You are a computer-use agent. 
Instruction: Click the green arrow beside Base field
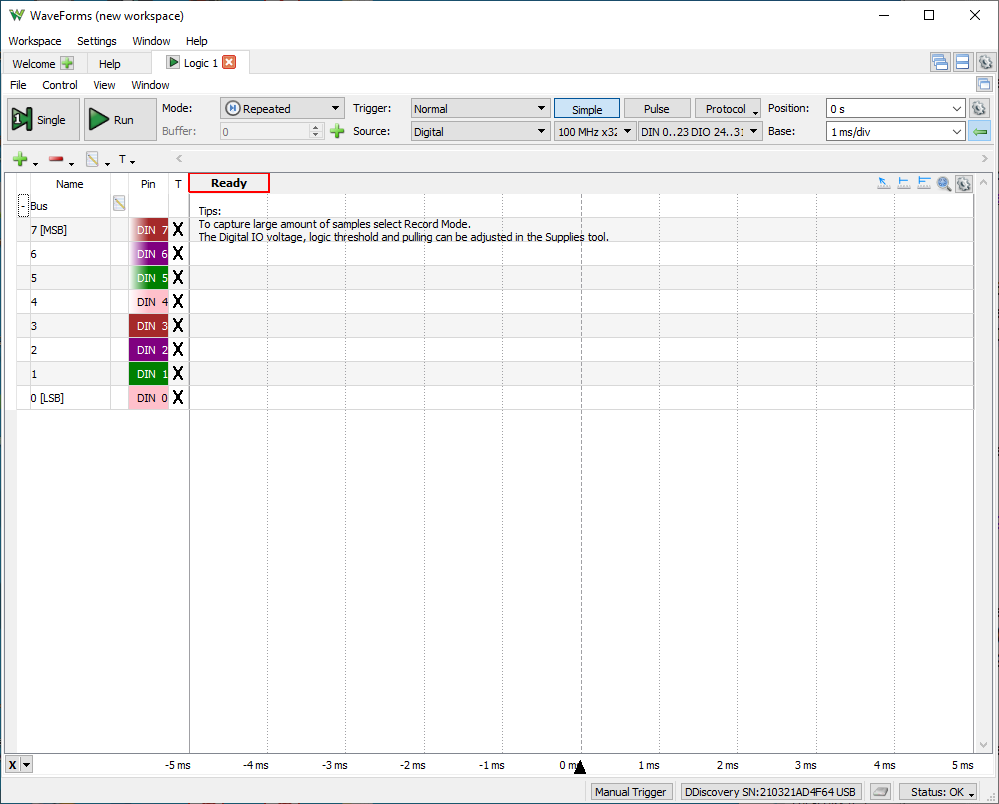point(980,131)
